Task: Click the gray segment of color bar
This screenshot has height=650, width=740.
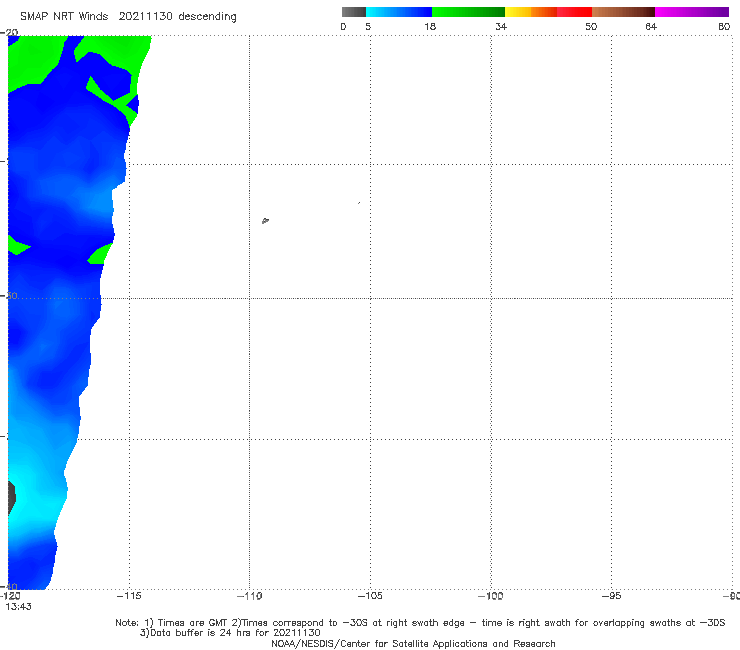Action: click(x=353, y=12)
